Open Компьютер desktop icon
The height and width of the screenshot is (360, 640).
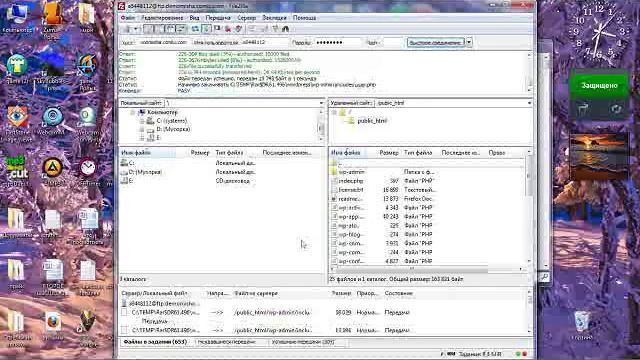click(x=17, y=17)
